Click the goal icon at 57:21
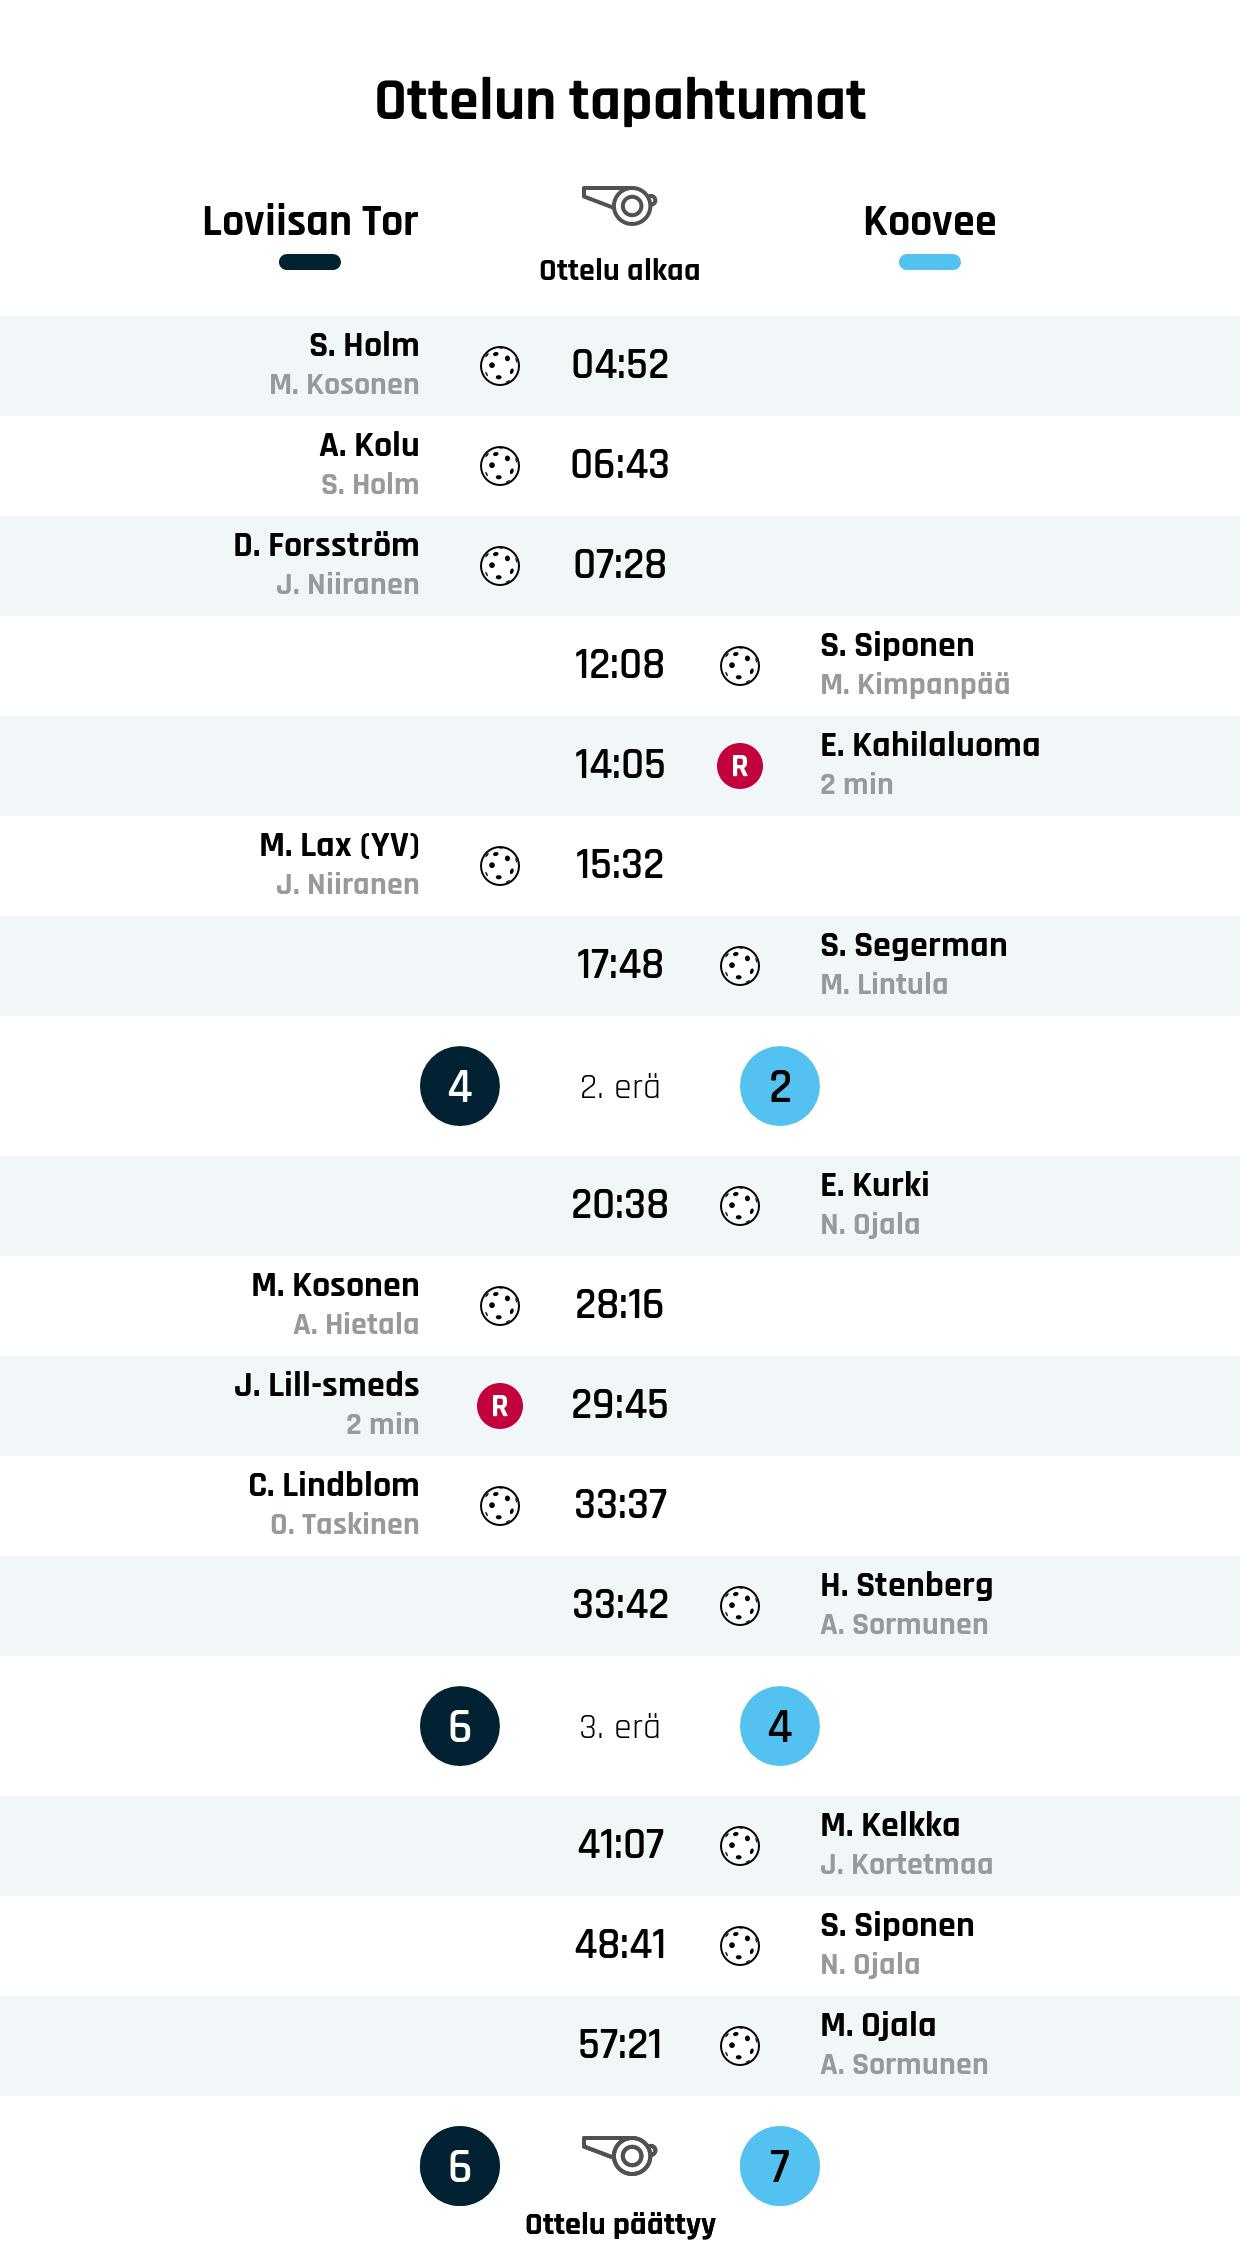This screenshot has height=2258, width=1240. (x=740, y=2046)
